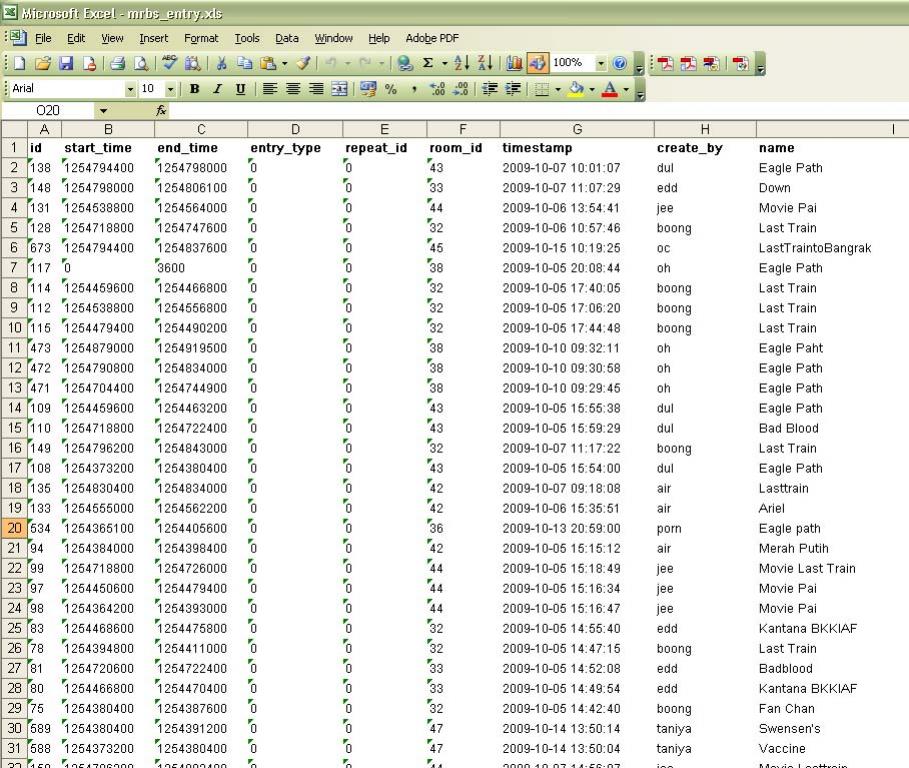
Task: Click the AutoSum sigma button
Action: point(428,63)
